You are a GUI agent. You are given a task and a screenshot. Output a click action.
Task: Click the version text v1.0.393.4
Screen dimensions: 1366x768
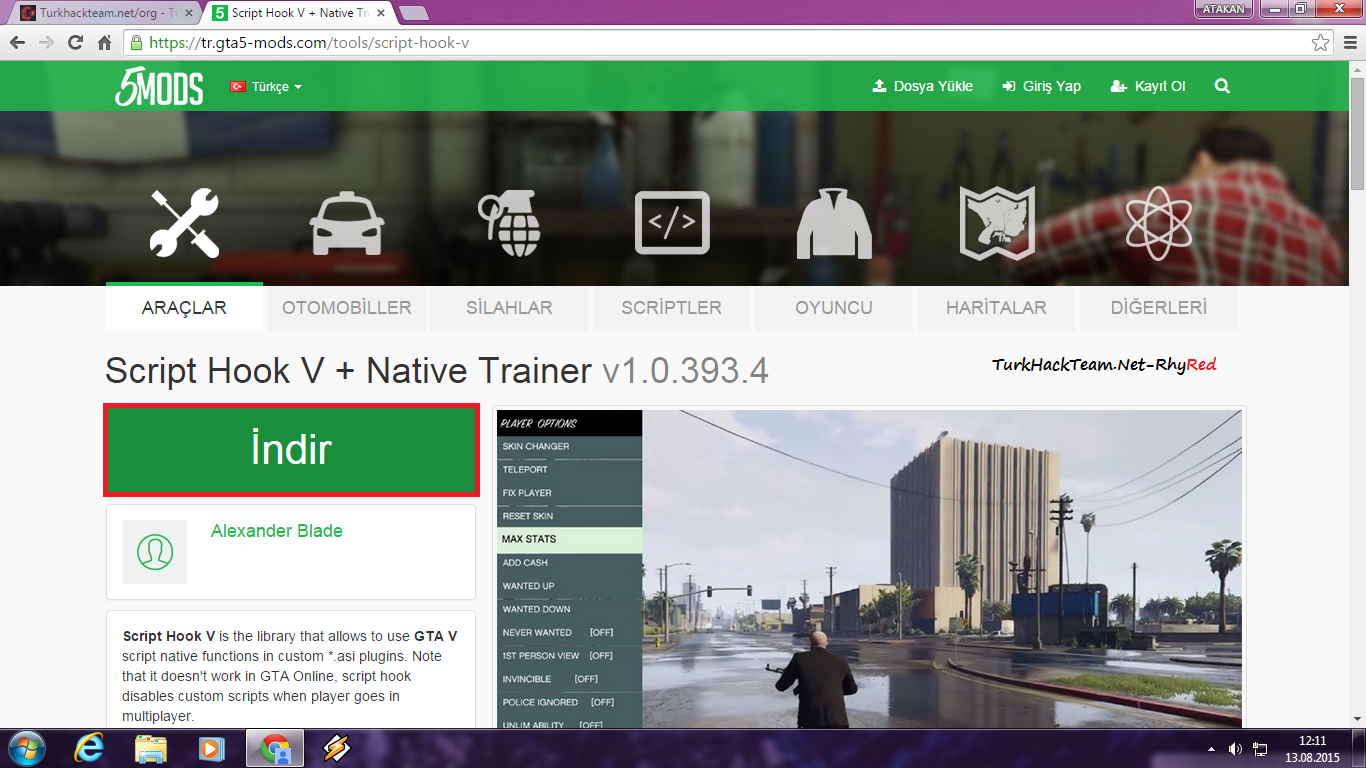tap(685, 371)
